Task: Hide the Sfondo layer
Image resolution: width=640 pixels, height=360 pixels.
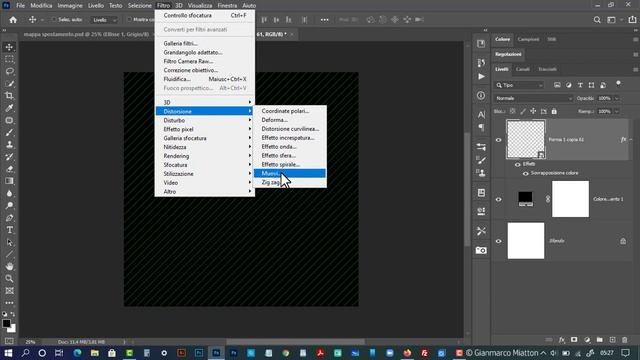Action: point(498,241)
